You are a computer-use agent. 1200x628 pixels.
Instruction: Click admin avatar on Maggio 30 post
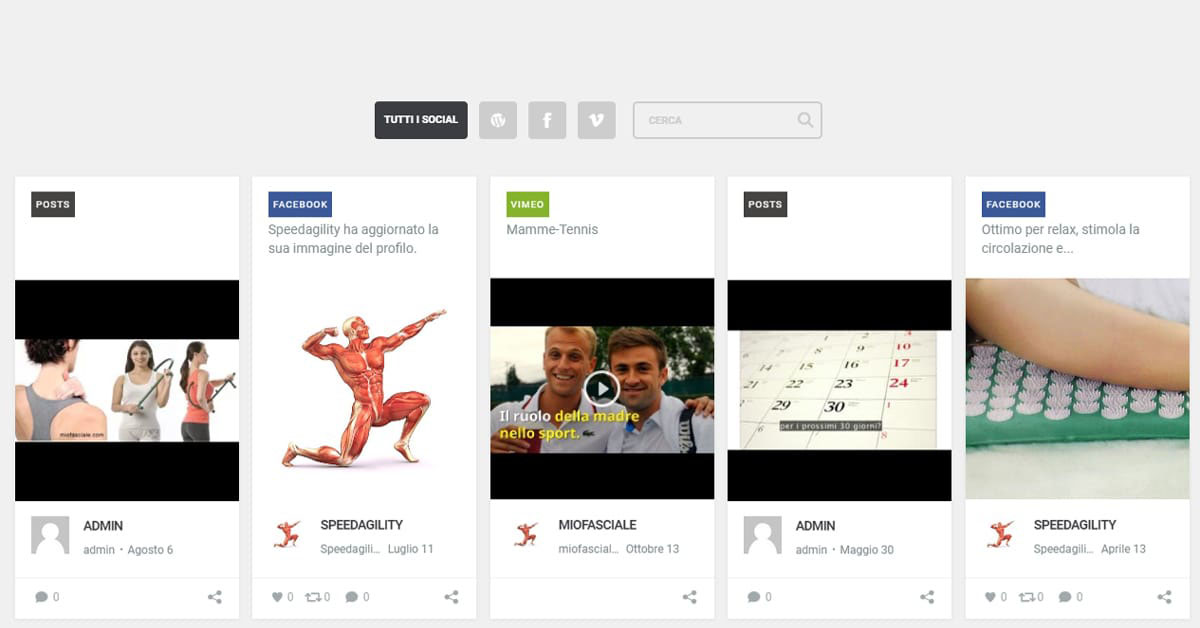(763, 535)
